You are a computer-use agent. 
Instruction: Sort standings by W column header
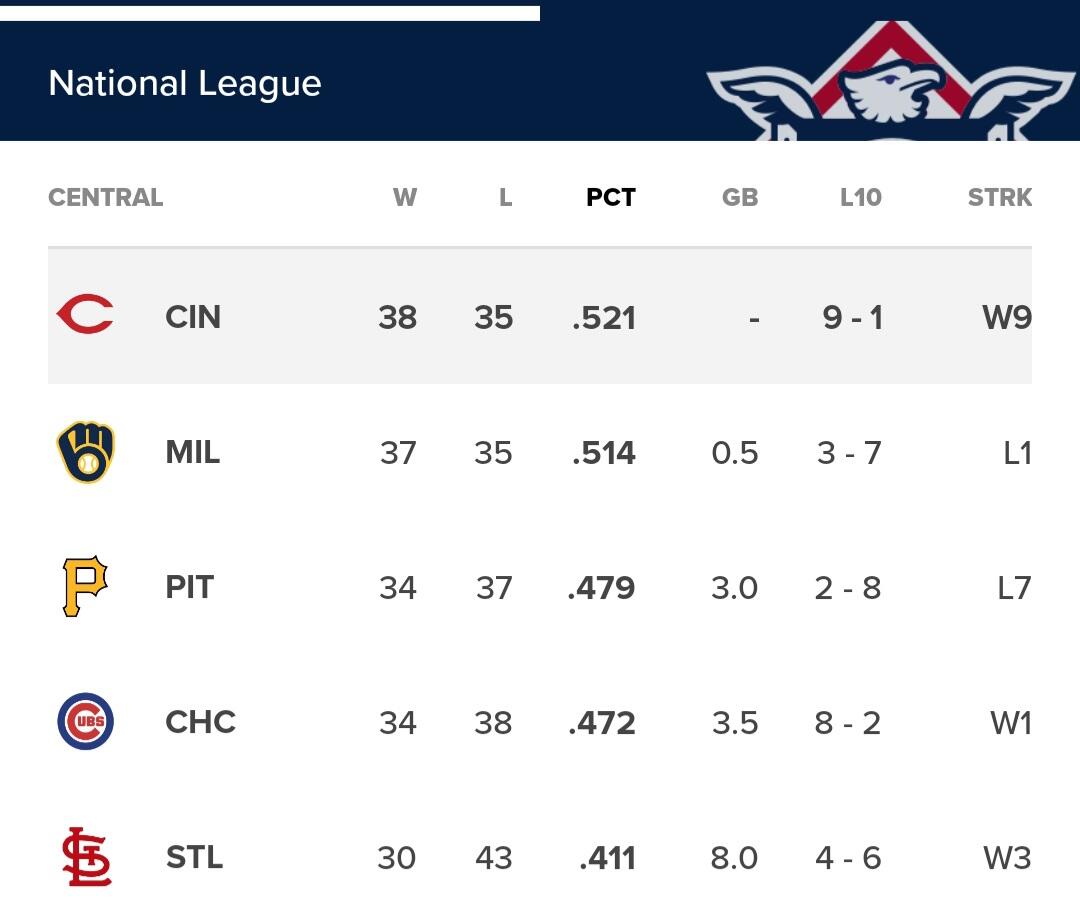[404, 198]
